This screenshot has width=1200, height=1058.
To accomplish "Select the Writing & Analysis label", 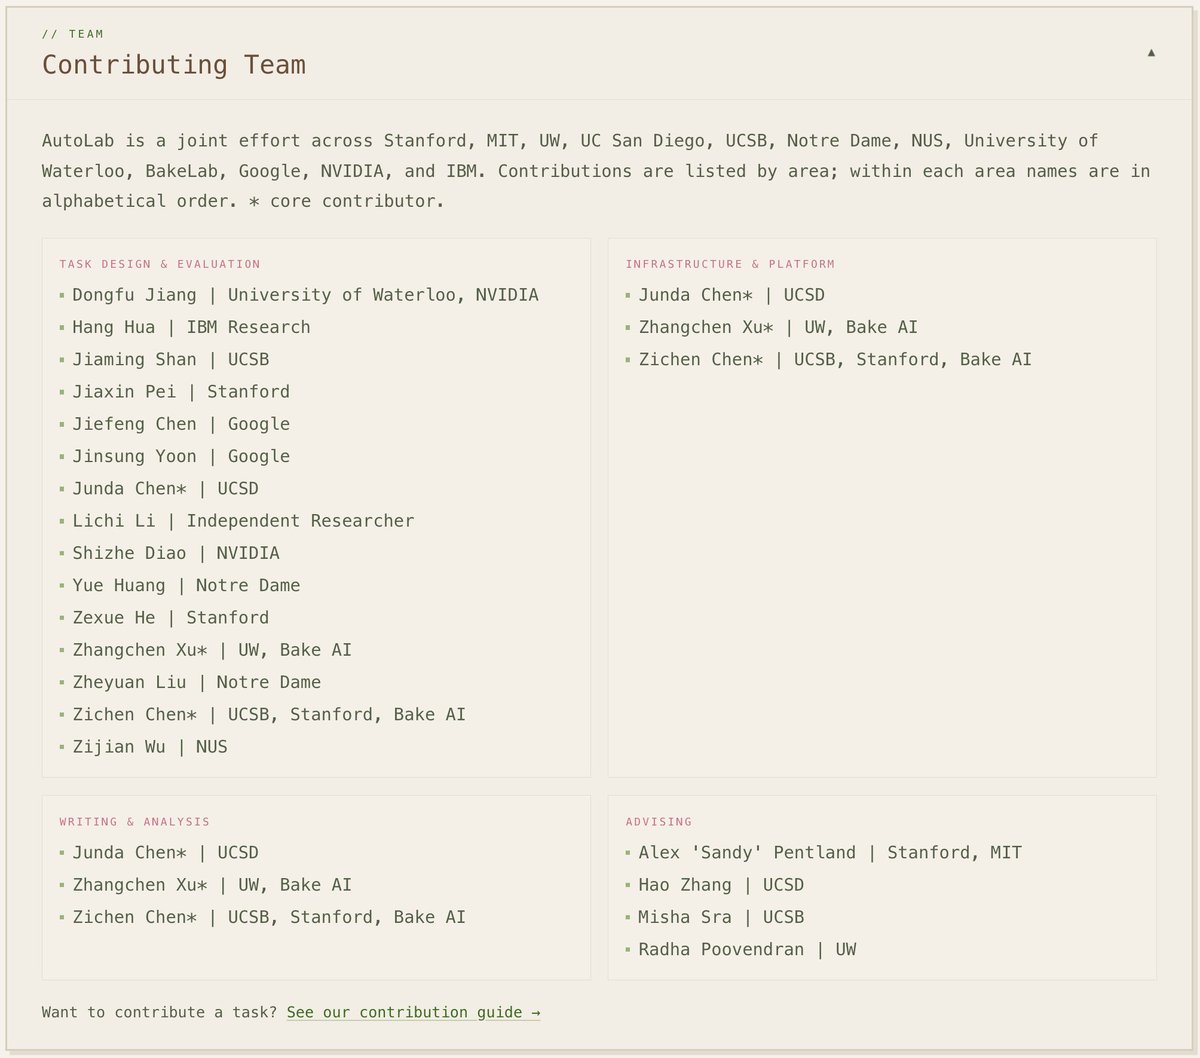I will coord(134,822).
